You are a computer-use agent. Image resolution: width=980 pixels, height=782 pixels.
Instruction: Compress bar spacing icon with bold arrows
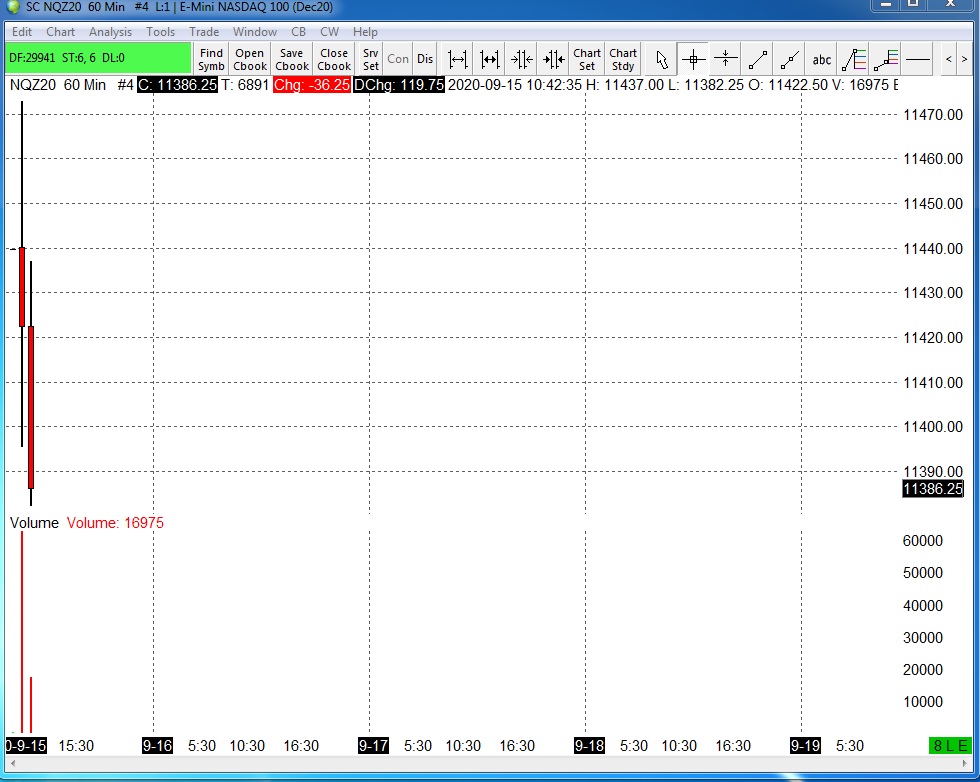(x=554, y=59)
